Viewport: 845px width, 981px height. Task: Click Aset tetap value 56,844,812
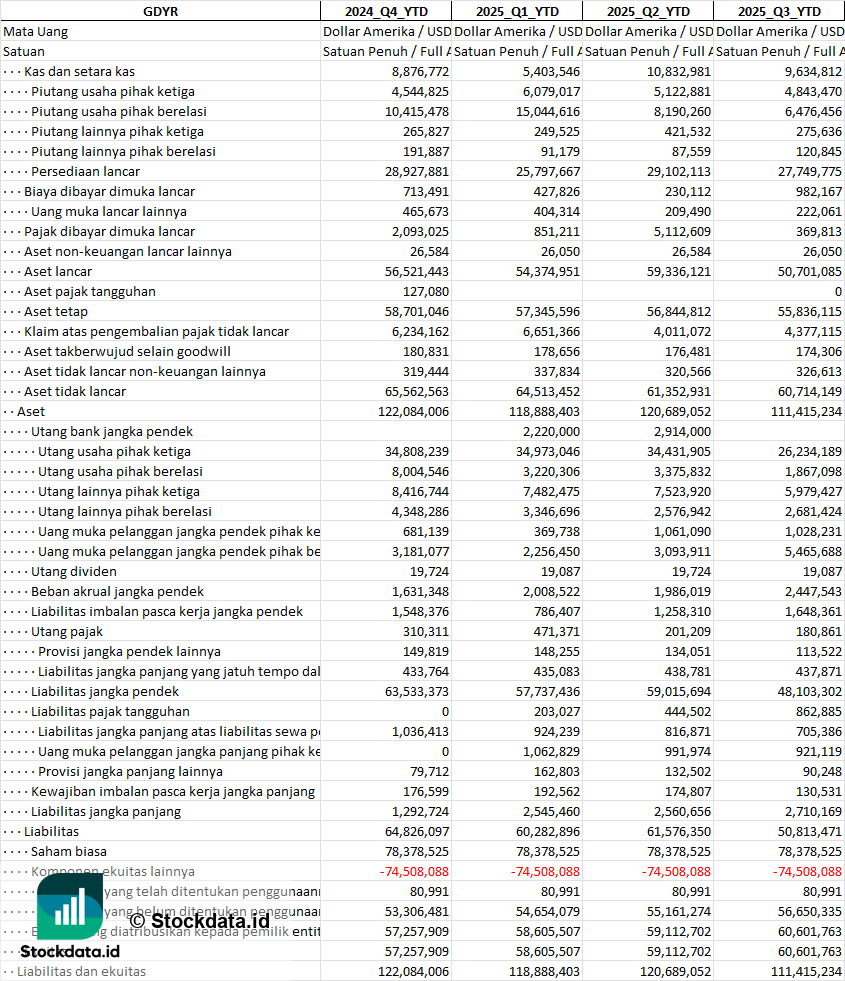click(x=679, y=312)
